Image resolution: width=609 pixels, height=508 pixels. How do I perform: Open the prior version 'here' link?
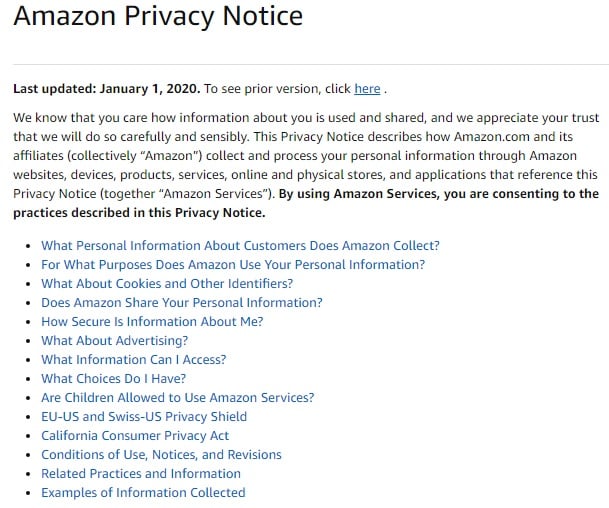coord(367,89)
